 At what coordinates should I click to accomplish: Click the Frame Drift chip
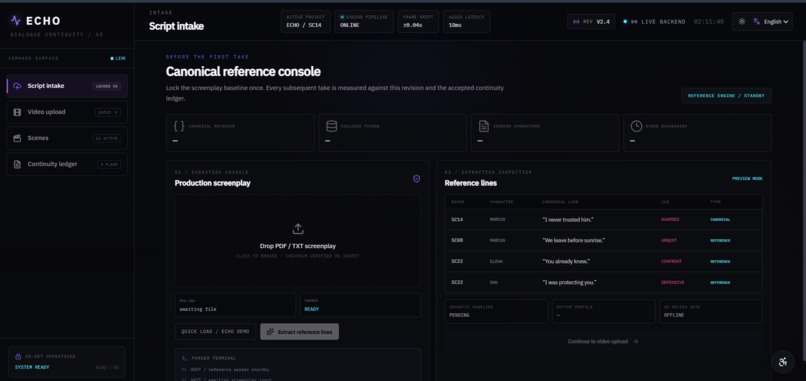point(418,22)
